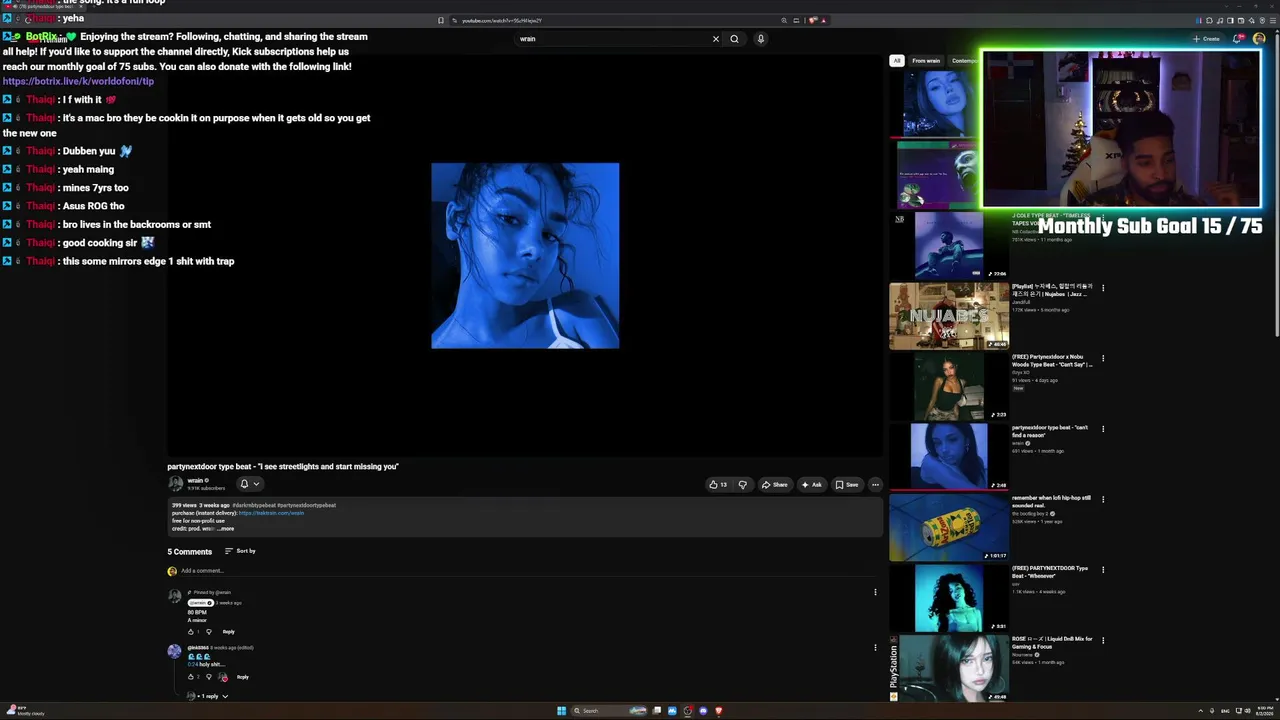Image resolution: width=1280 pixels, height=720 pixels.
Task: Open the Create button in YouTube header
Action: tap(1206, 39)
